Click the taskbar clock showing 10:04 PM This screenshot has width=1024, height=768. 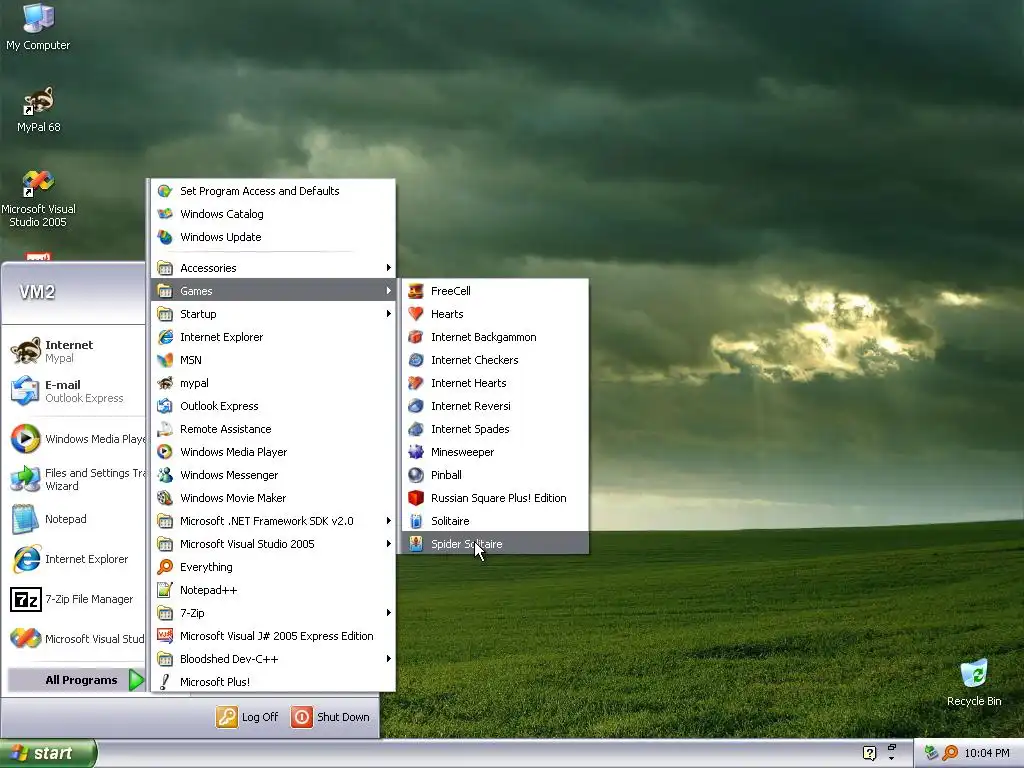(987, 754)
